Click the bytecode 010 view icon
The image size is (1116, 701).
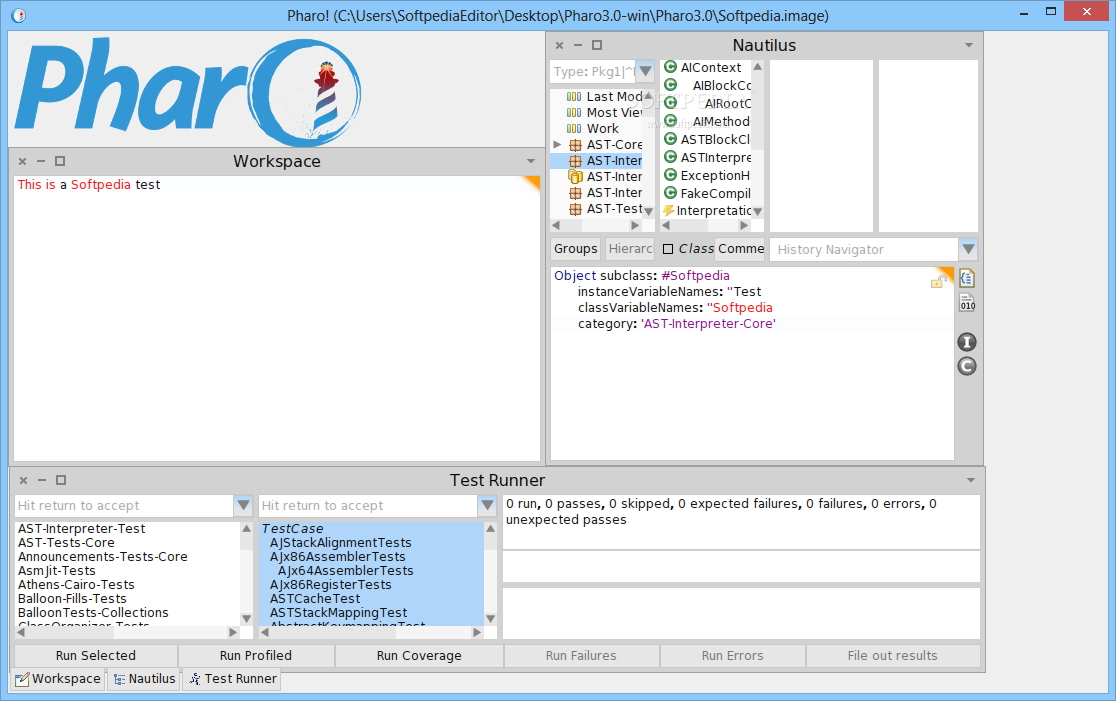click(x=967, y=303)
